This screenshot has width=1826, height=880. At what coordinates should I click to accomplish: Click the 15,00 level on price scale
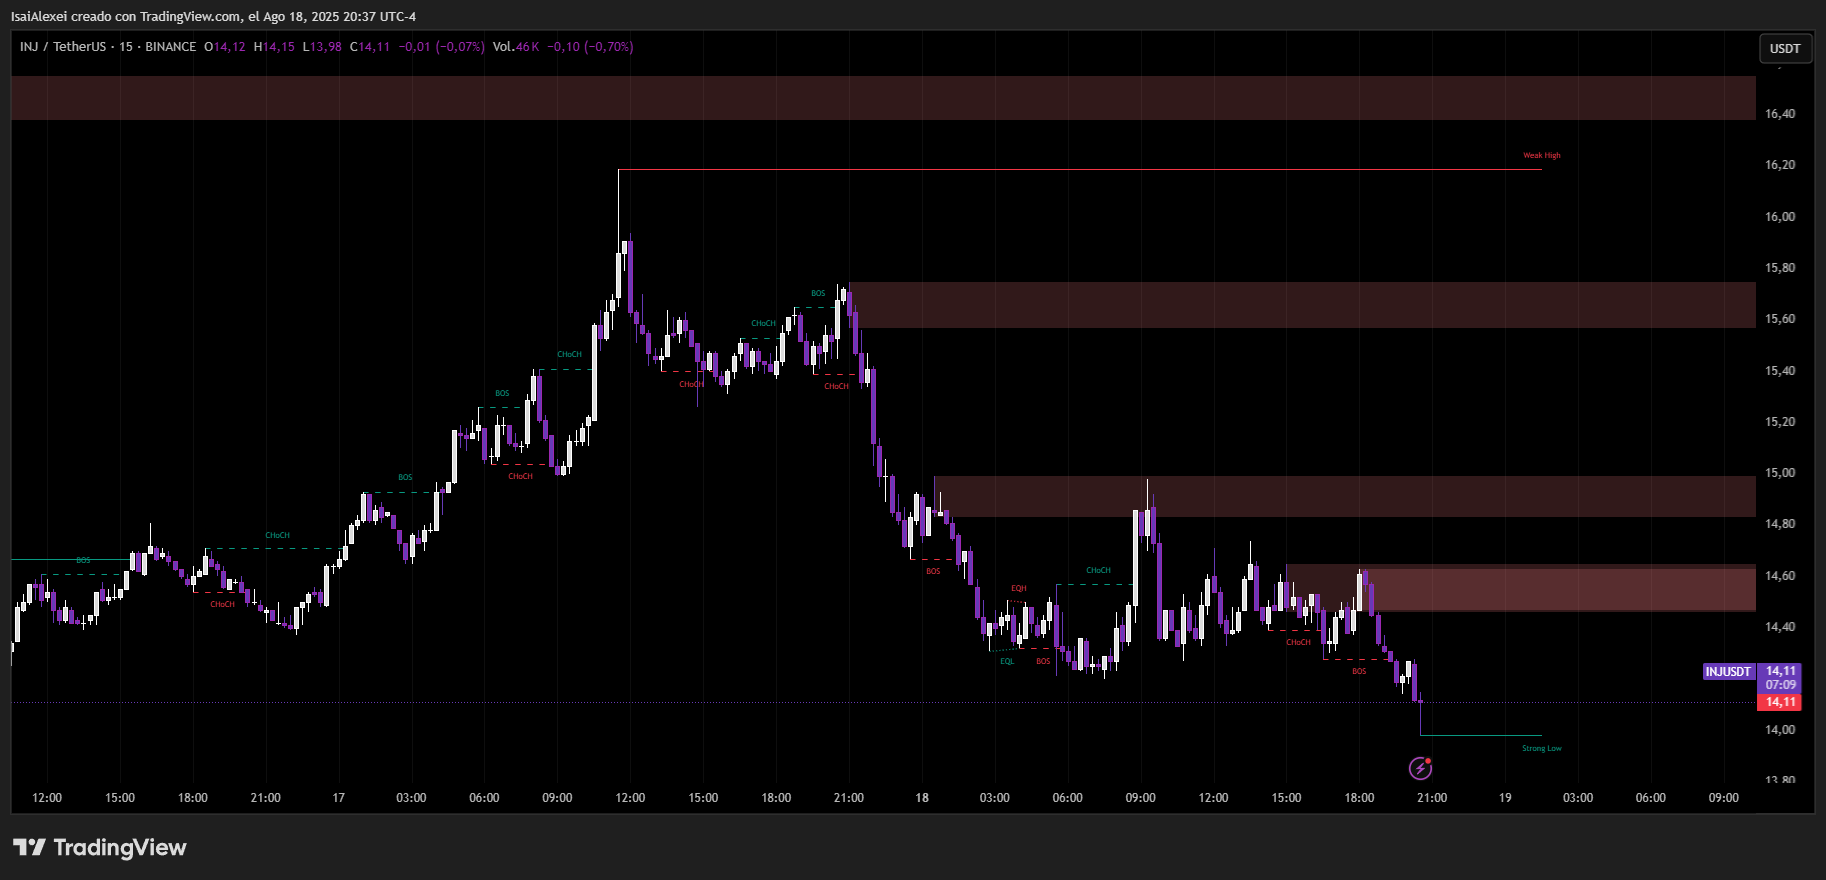click(1779, 473)
